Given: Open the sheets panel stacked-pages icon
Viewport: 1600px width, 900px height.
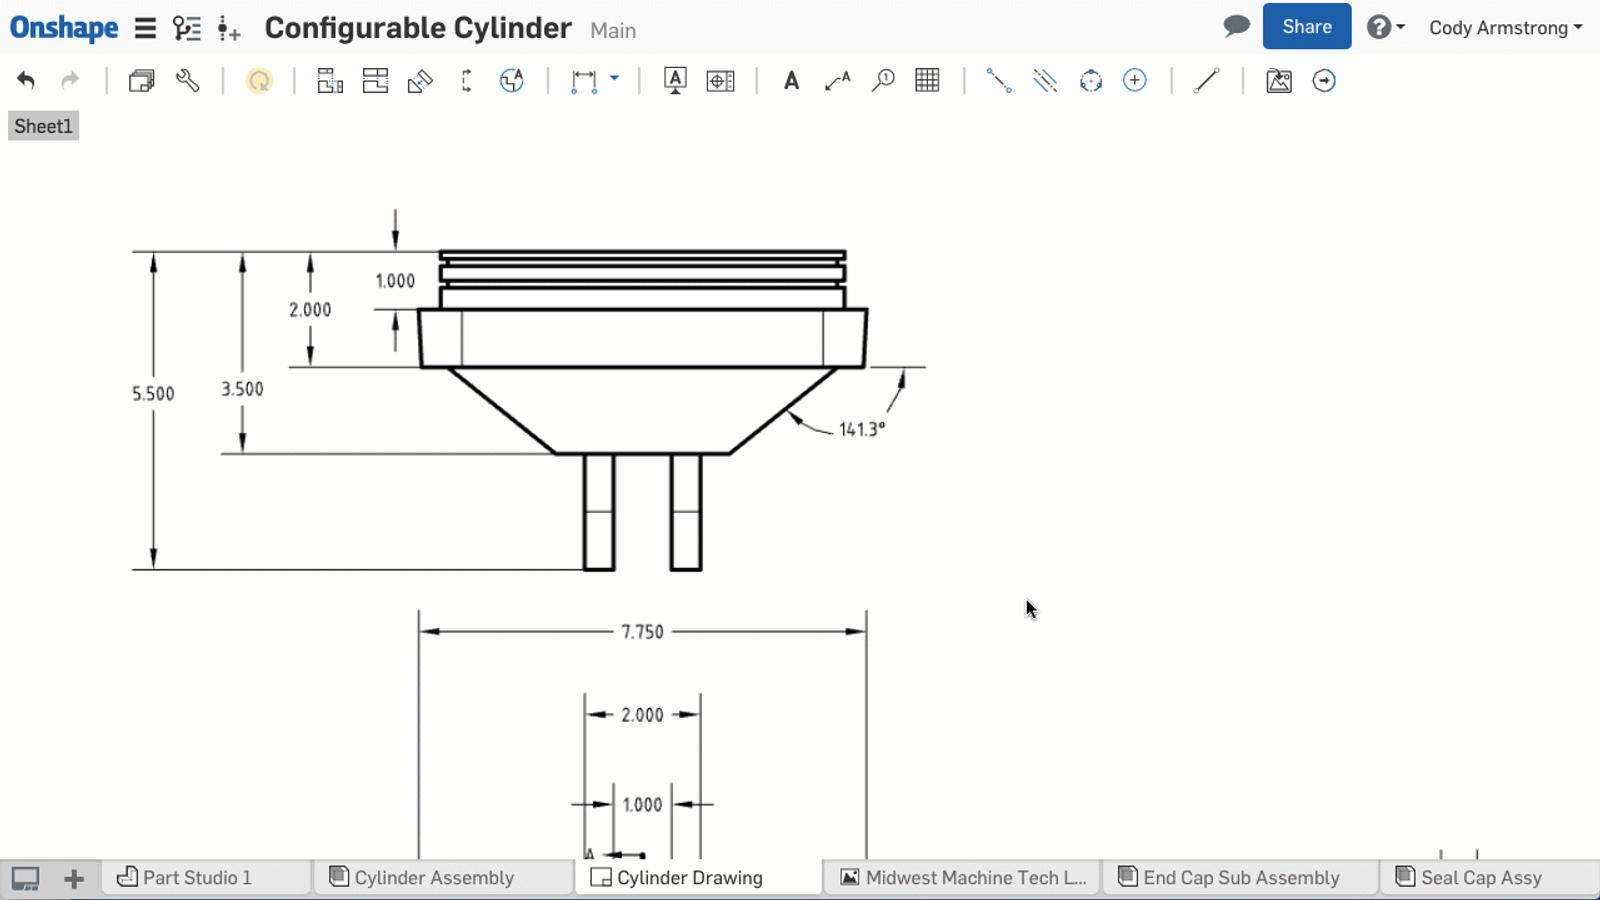Looking at the screenshot, I should (141, 81).
